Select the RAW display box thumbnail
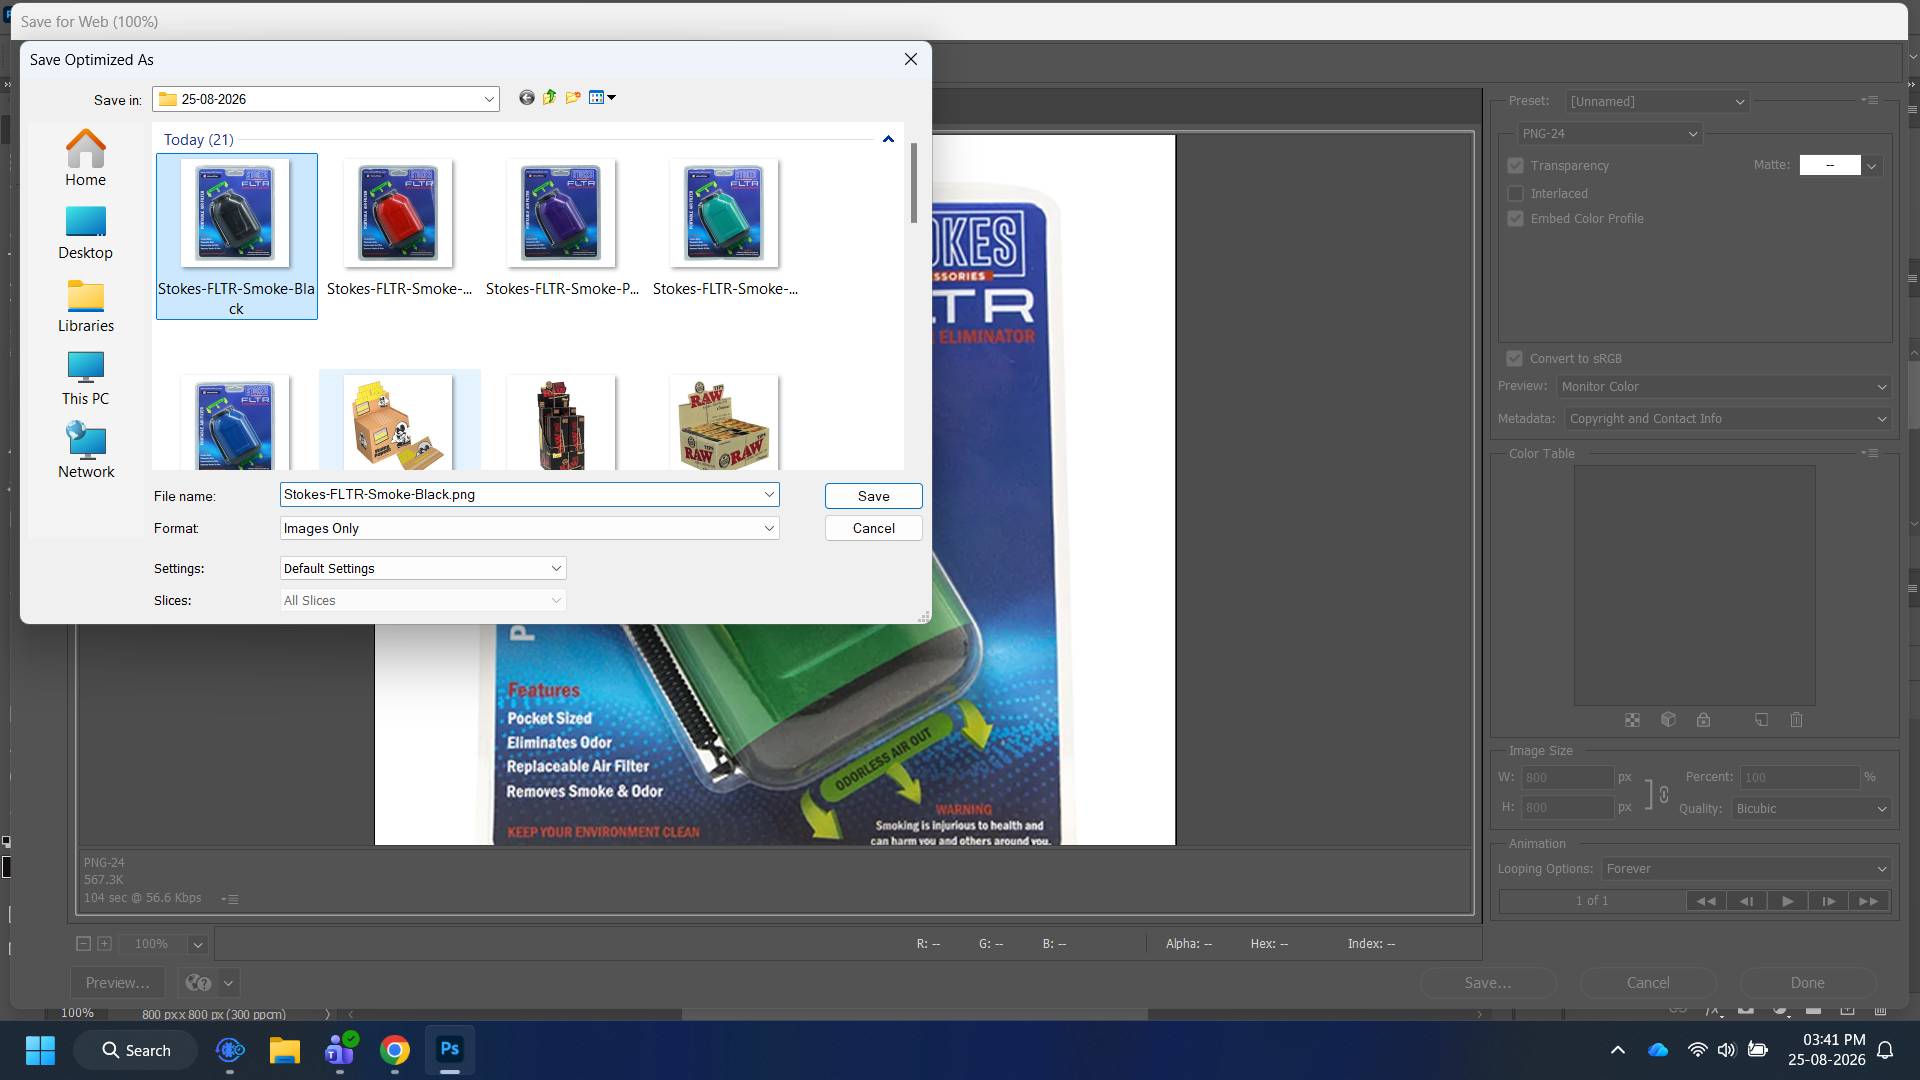Viewport: 1920px width, 1080px height. click(724, 422)
